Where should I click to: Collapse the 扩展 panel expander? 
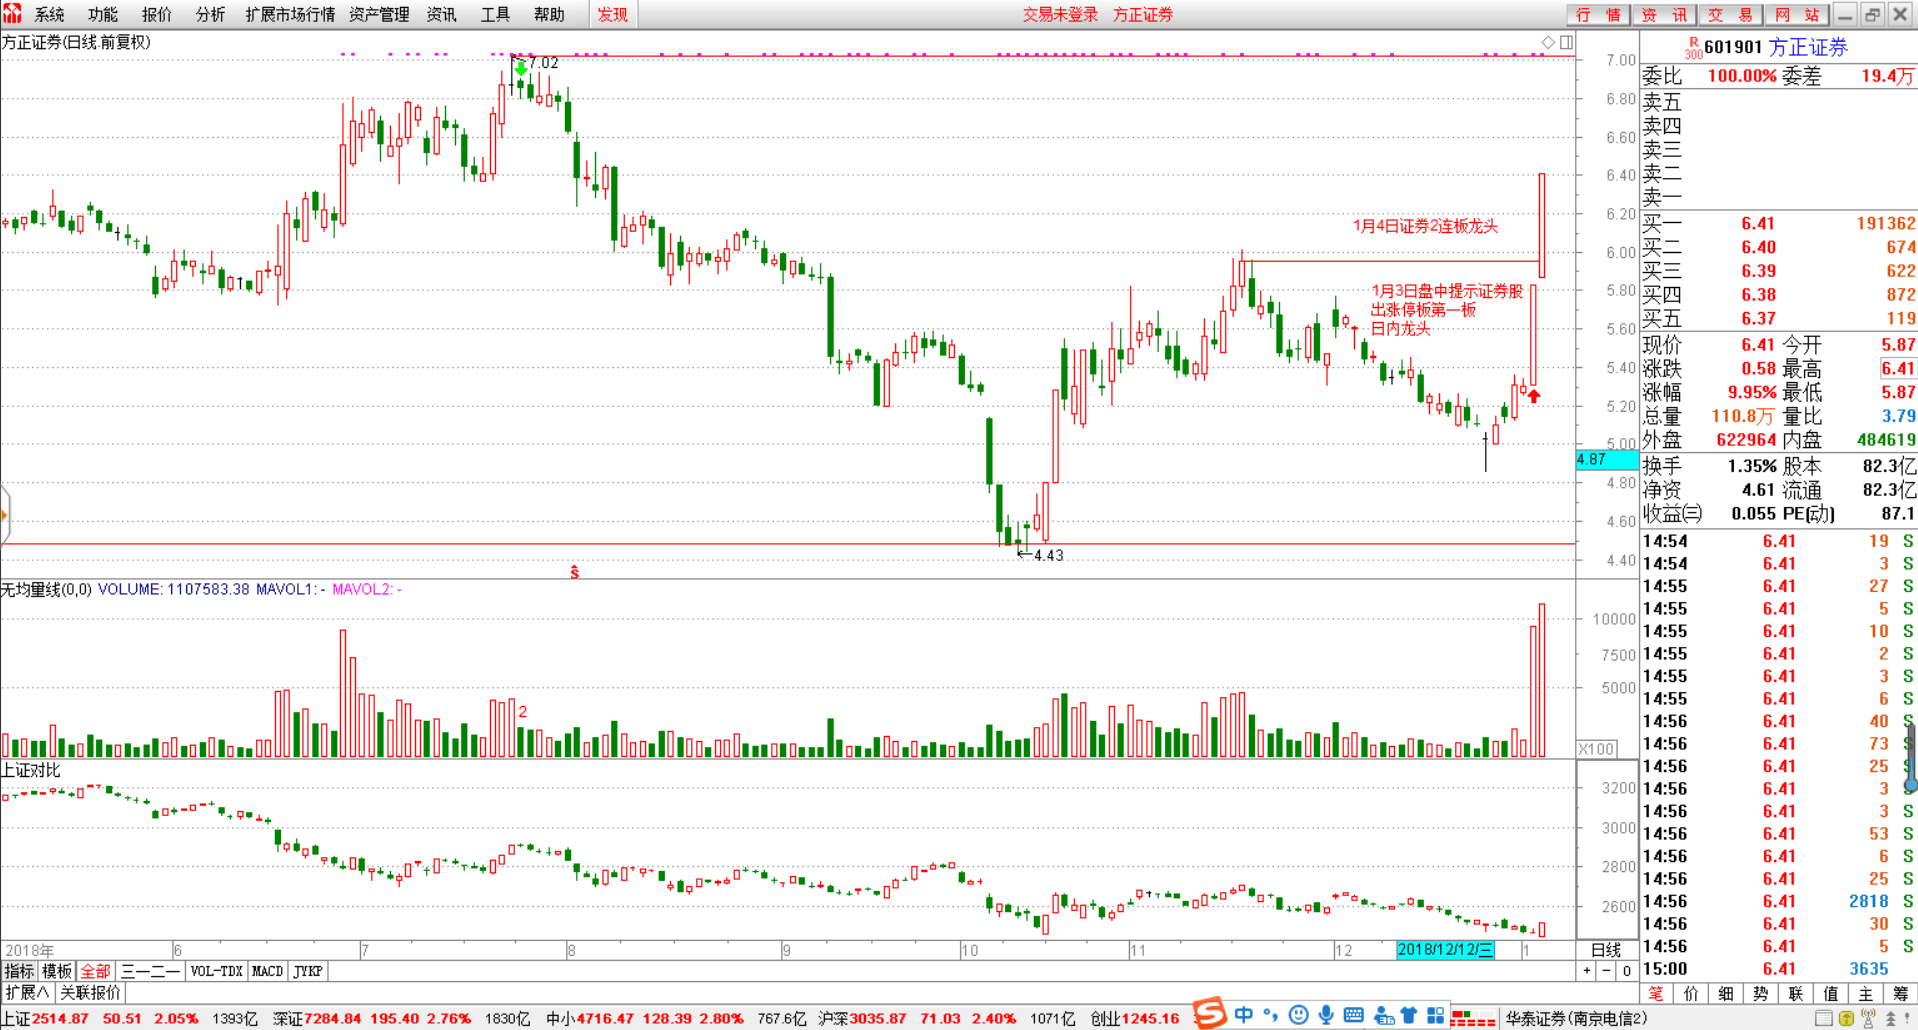click(x=27, y=993)
